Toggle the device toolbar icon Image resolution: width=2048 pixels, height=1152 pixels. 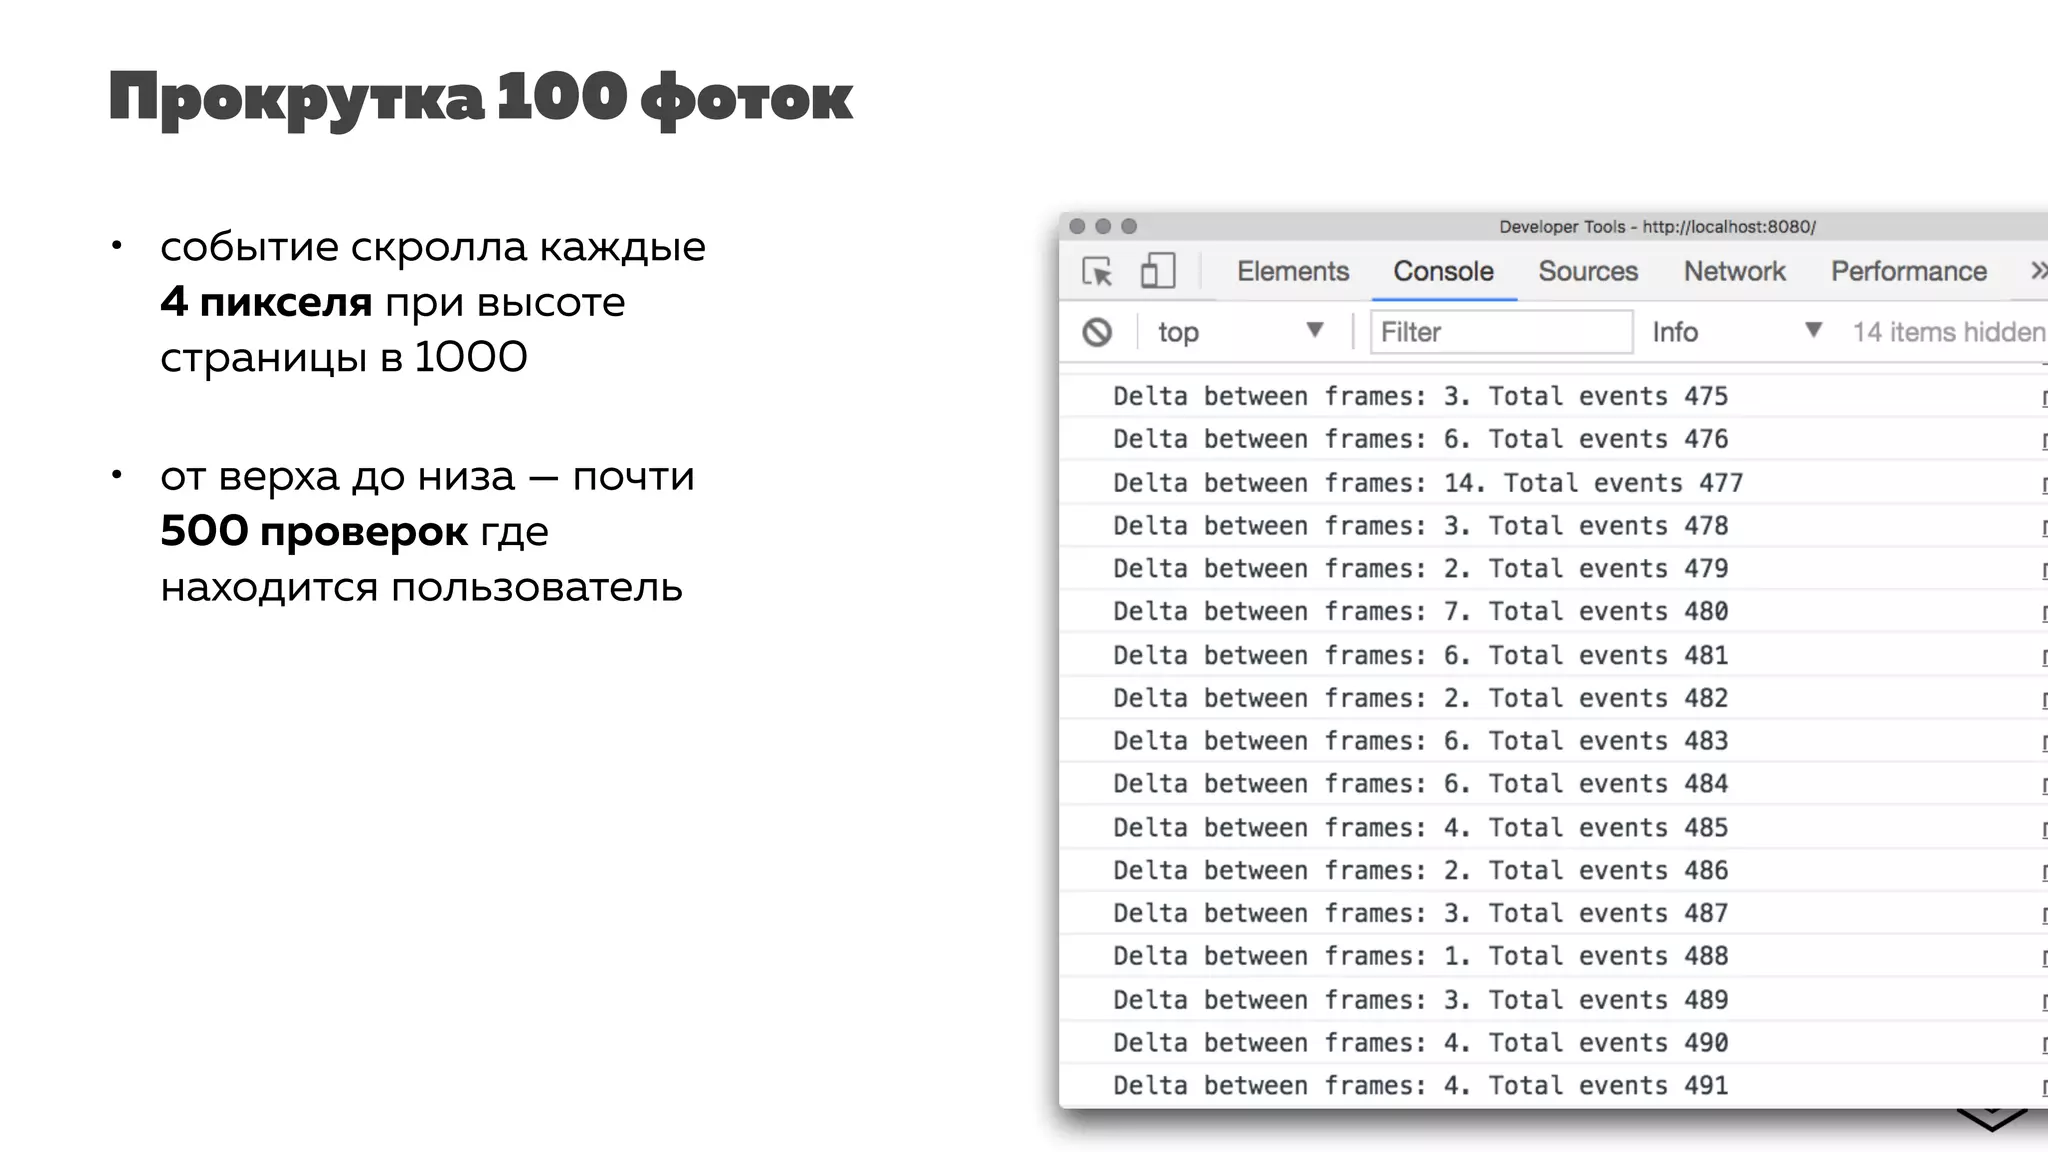(1157, 271)
